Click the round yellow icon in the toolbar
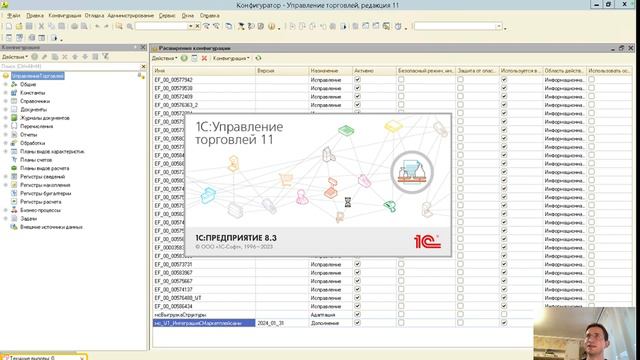 271,26
